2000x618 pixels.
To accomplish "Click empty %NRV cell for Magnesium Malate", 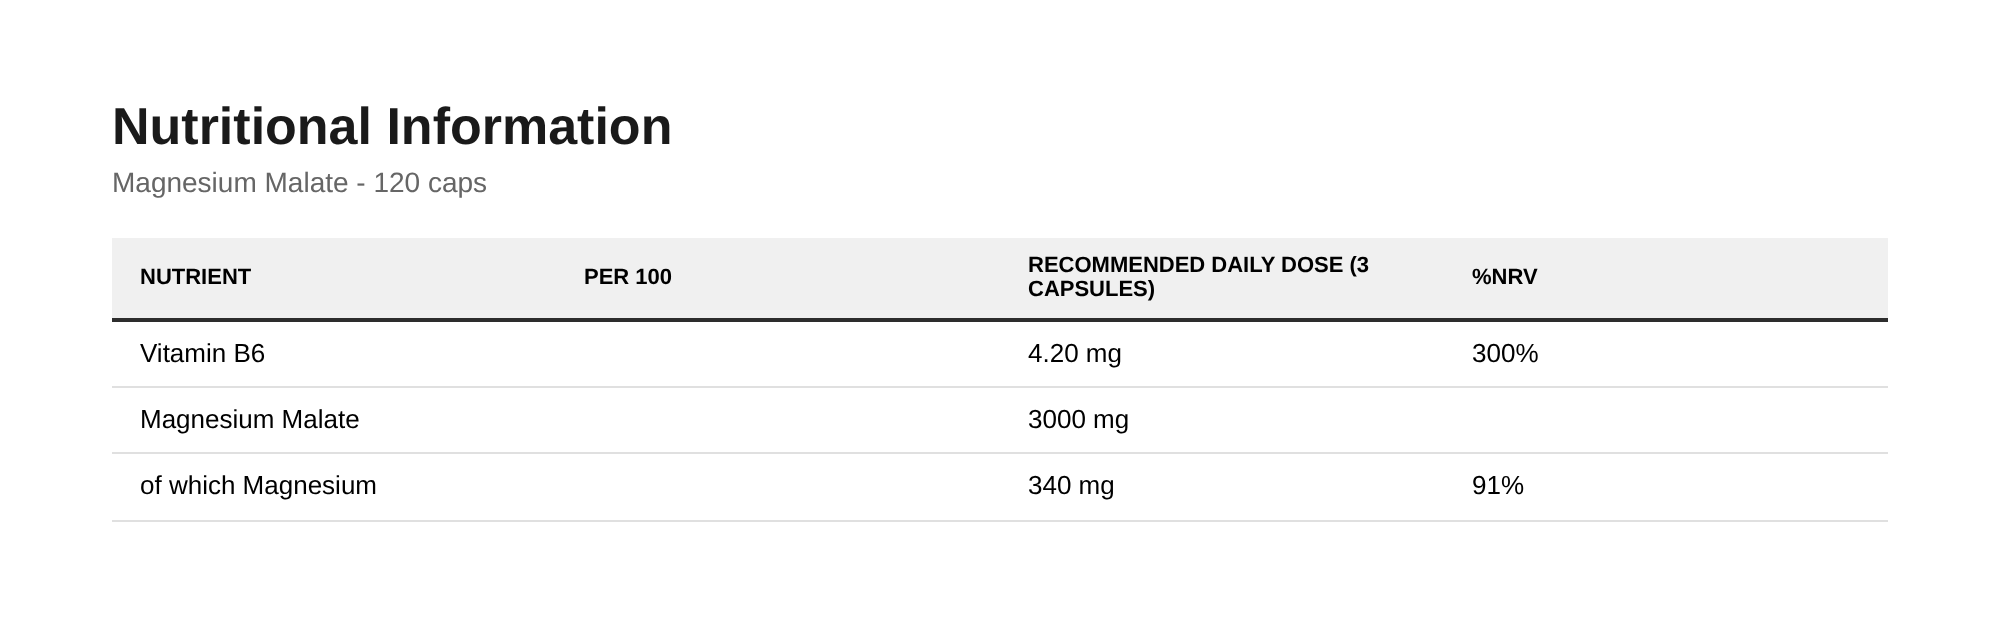I will click(1666, 420).
